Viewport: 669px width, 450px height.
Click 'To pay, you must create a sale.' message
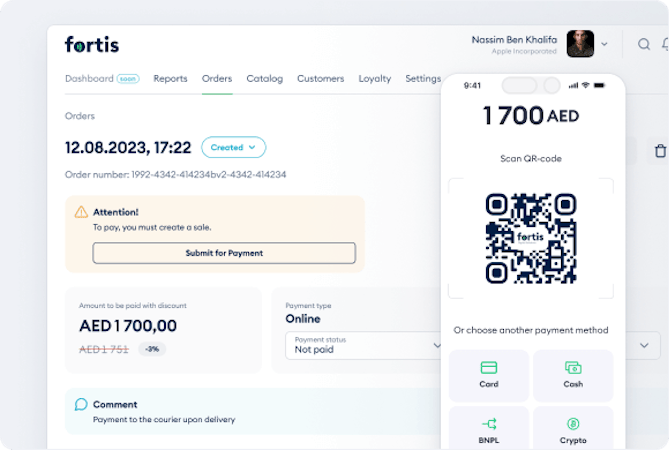pos(152,227)
